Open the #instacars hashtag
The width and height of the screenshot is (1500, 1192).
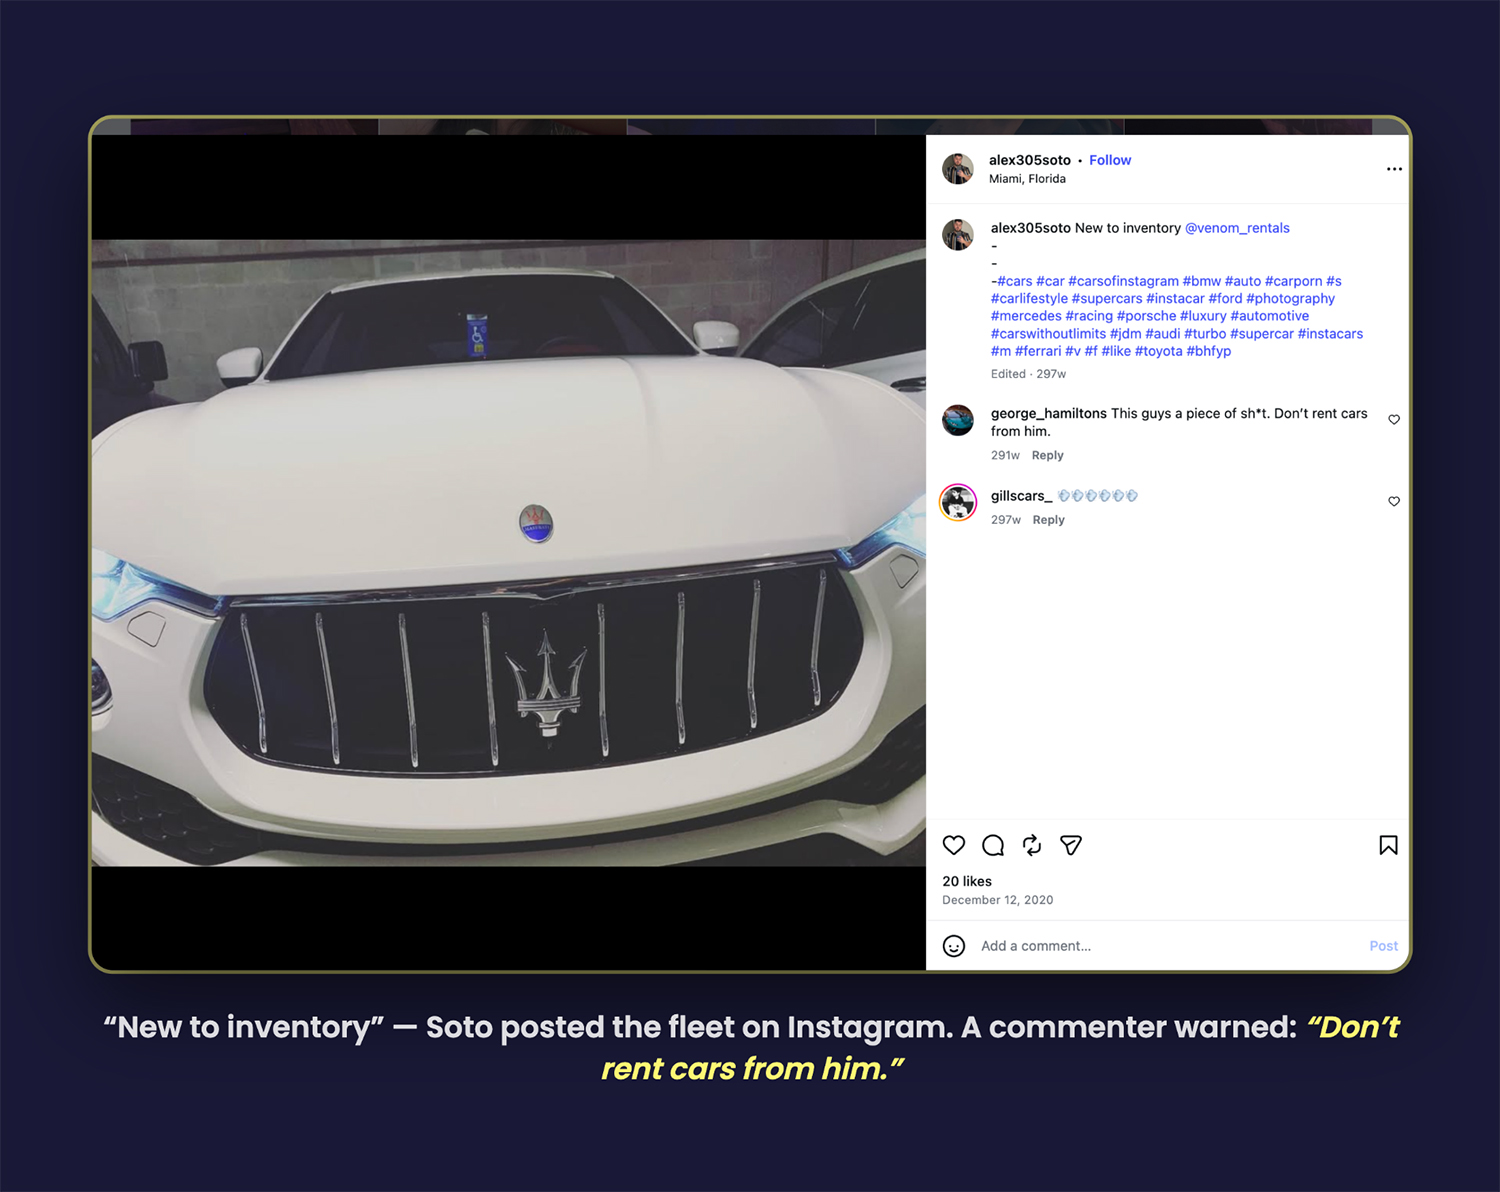1330,334
